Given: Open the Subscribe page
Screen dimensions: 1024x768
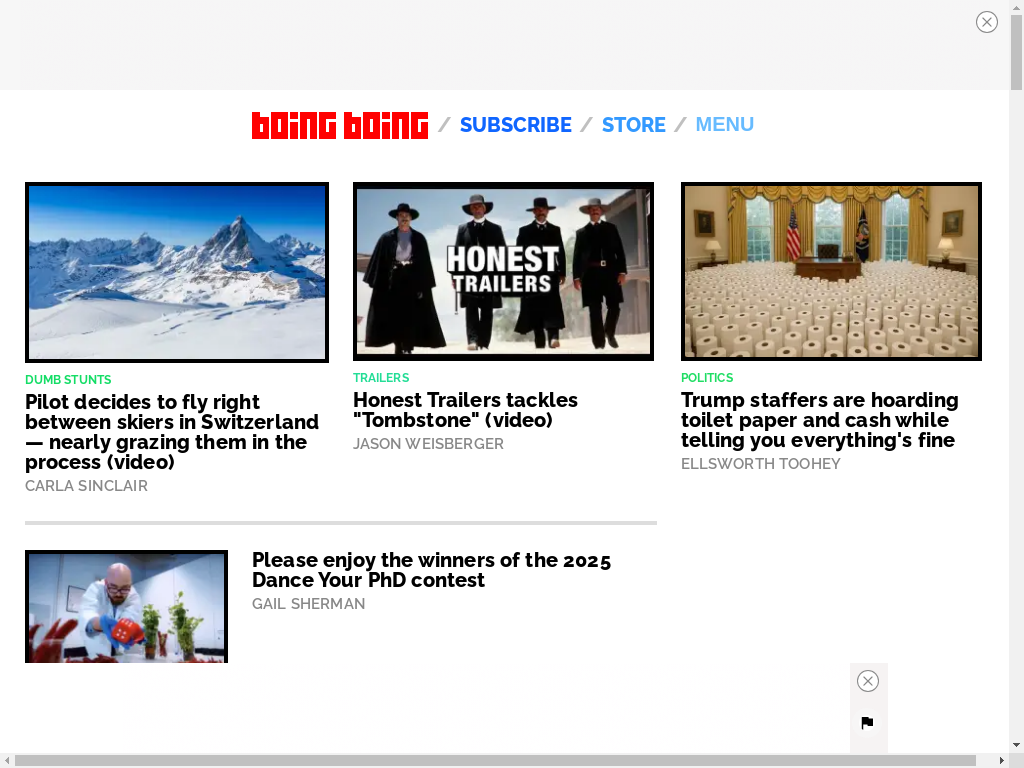Looking at the screenshot, I should click(x=516, y=125).
